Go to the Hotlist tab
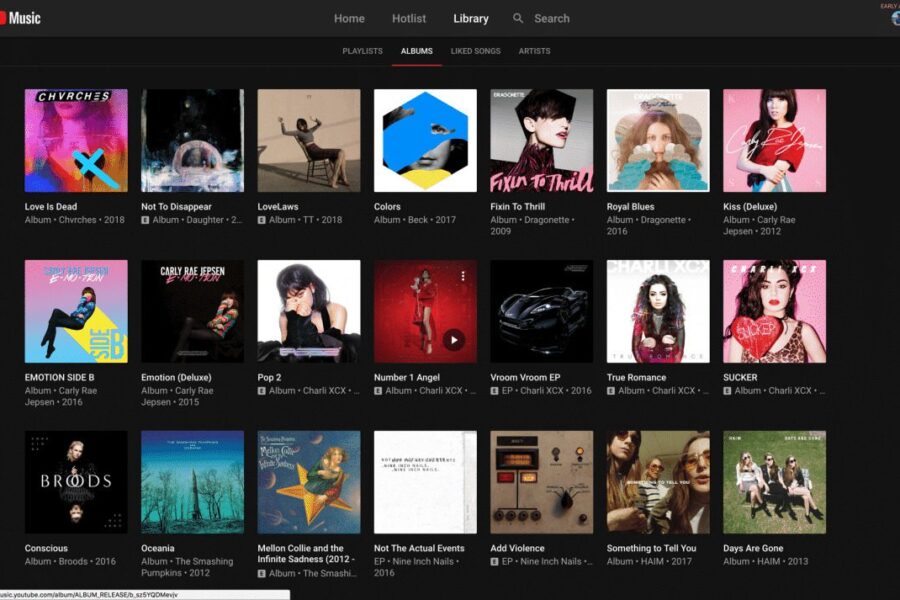 409,18
